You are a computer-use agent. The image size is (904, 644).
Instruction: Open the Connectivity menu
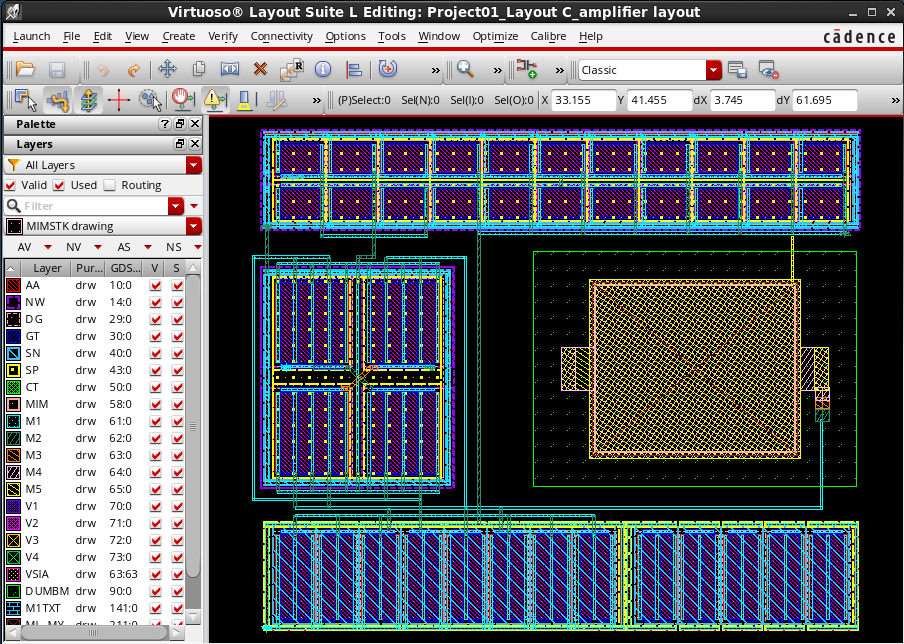tap(281, 36)
